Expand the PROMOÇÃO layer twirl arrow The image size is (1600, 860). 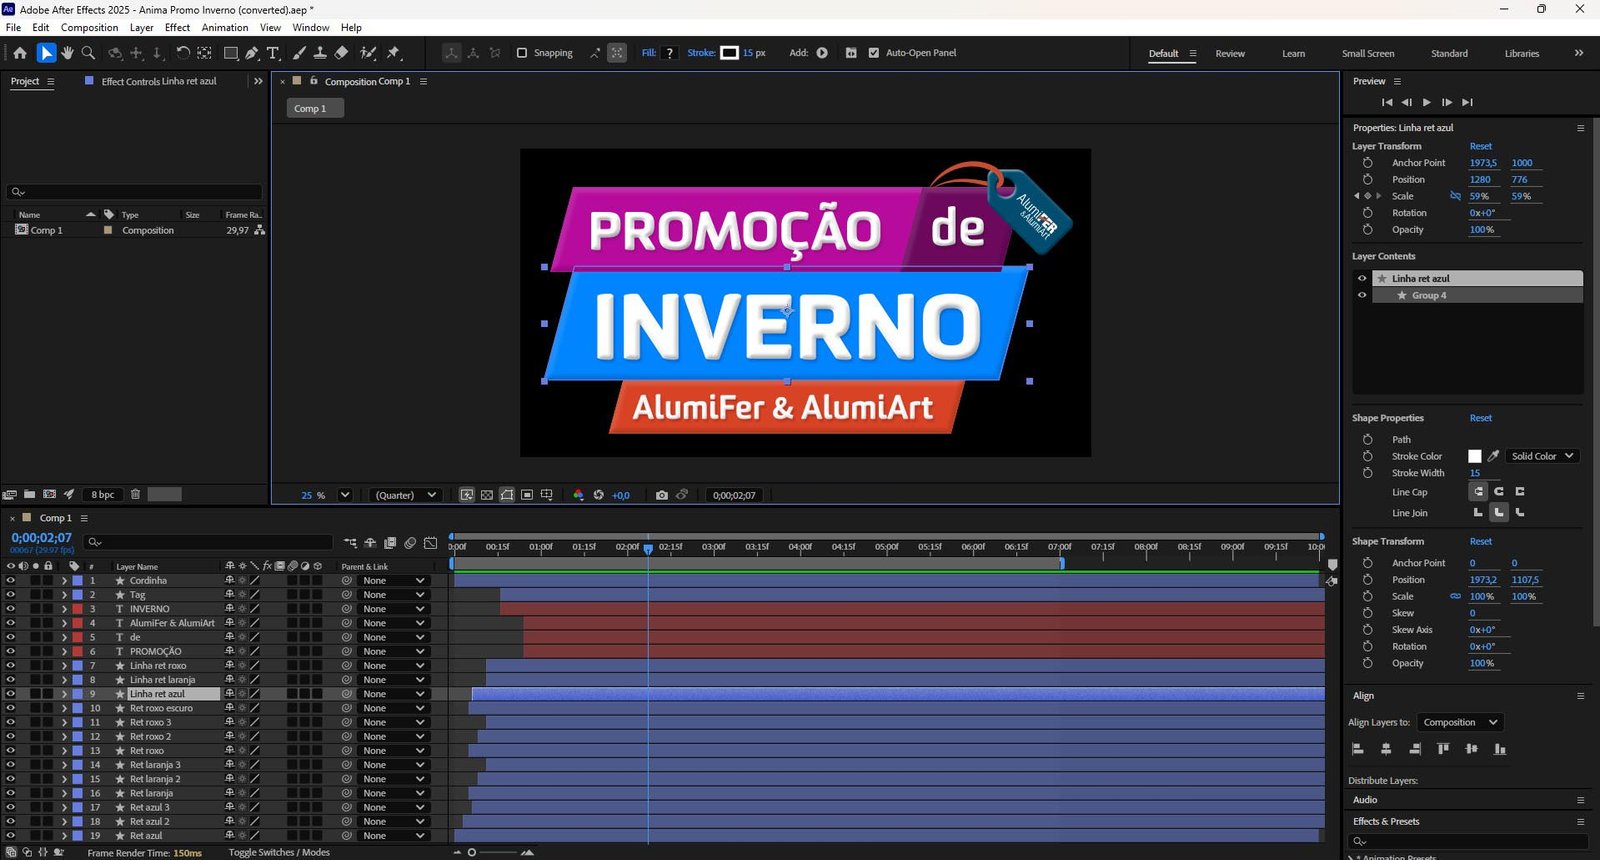64,651
